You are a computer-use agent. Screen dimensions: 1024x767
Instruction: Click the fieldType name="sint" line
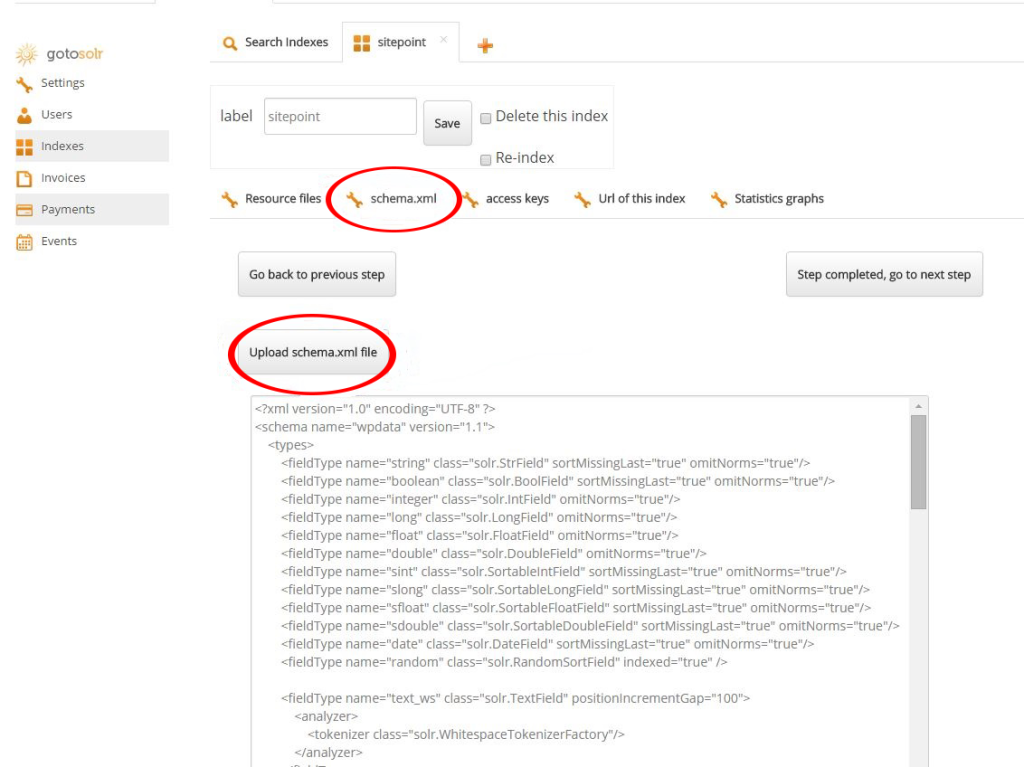click(x=564, y=572)
